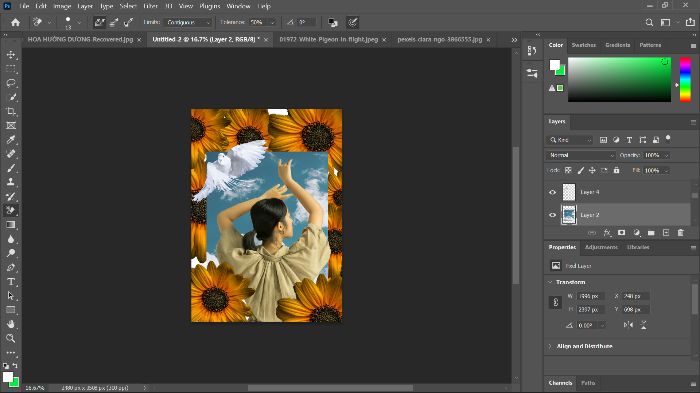Hide Layer 4 visibility eye
700x393 pixels.
tap(552, 192)
